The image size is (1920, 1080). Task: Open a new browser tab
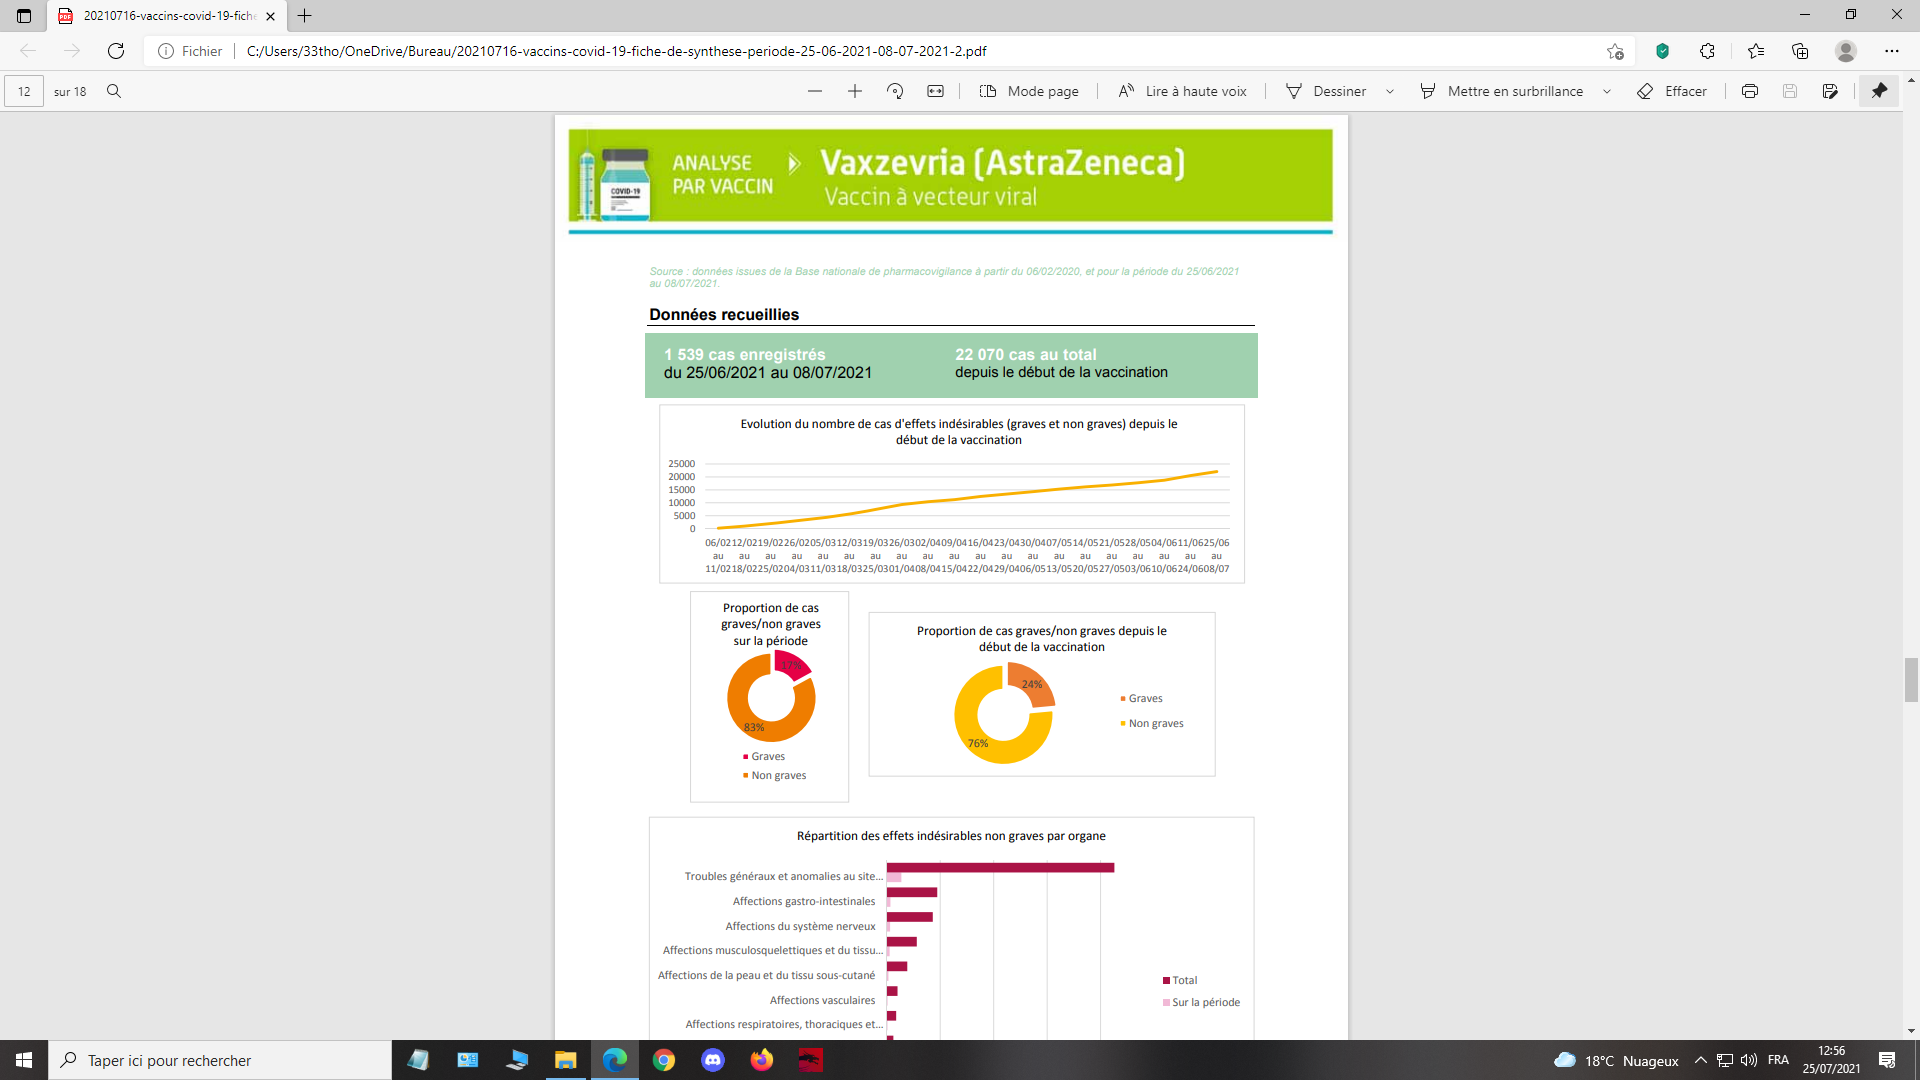[x=305, y=16]
